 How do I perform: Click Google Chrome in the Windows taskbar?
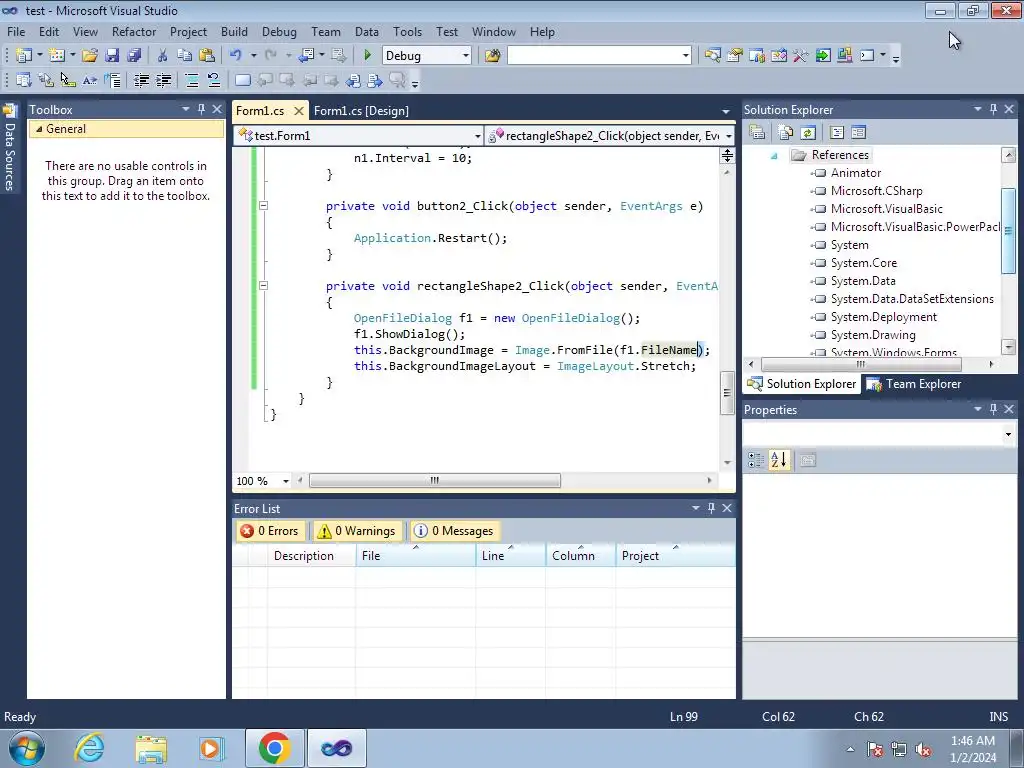(x=274, y=748)
